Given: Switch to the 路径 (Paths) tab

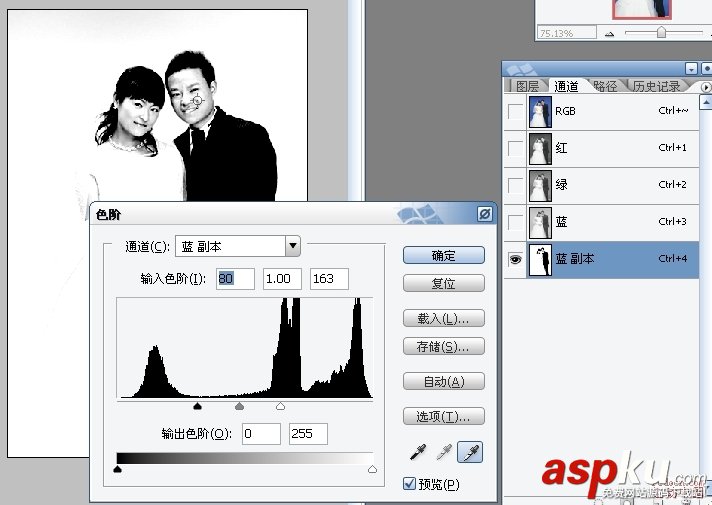Looking at the screenshot, I should point(605,86).
